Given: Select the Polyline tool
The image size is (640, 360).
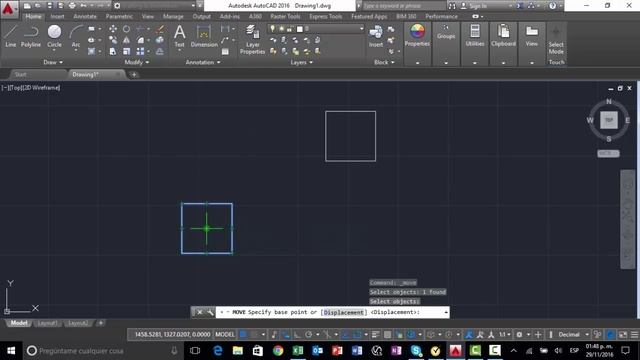Looking at the screenshot, I should point(31,36).
